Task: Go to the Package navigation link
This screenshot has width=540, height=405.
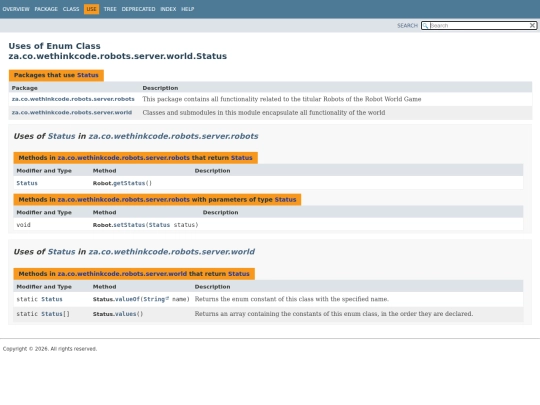Action: tap(46, 9)
